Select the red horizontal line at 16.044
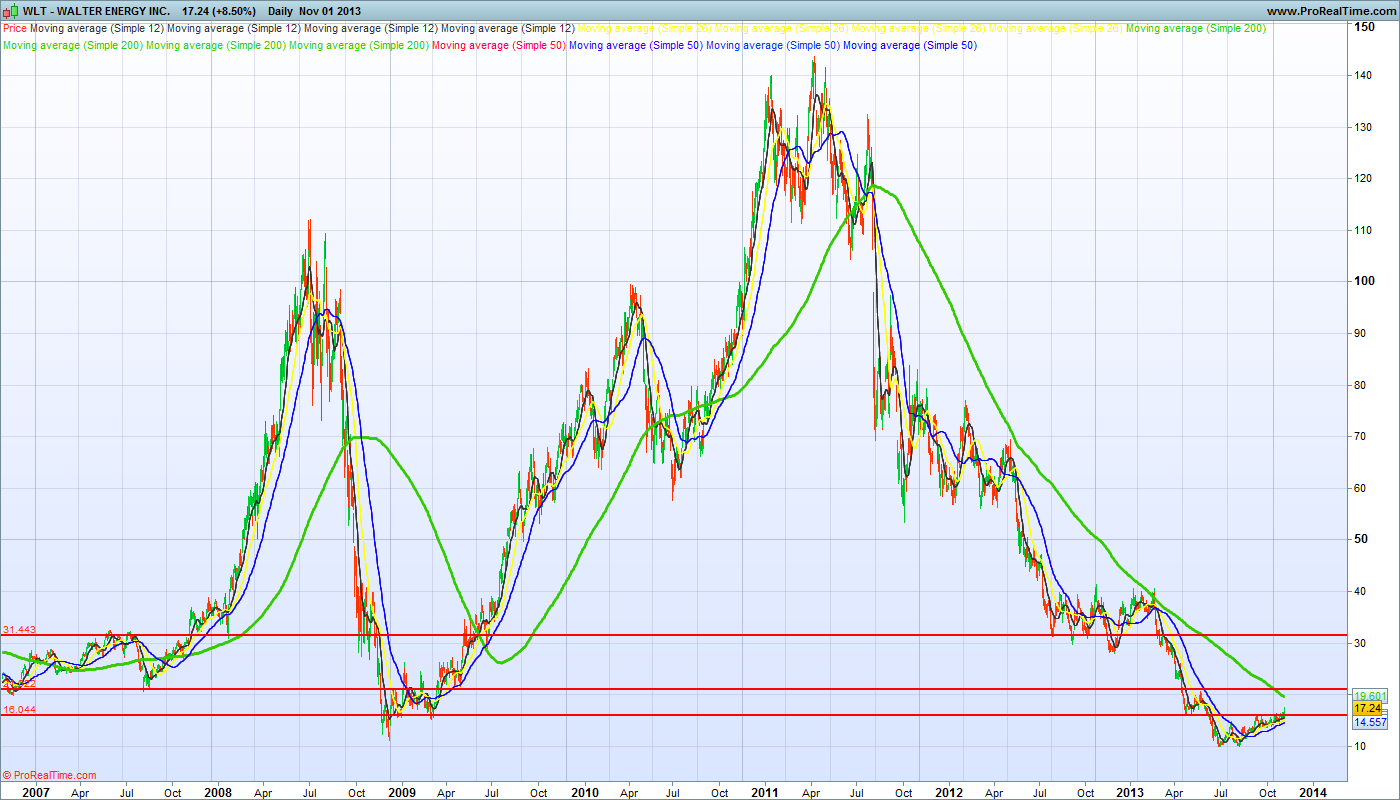Viewport: 1400px width, 800px height. pos(675,715)
